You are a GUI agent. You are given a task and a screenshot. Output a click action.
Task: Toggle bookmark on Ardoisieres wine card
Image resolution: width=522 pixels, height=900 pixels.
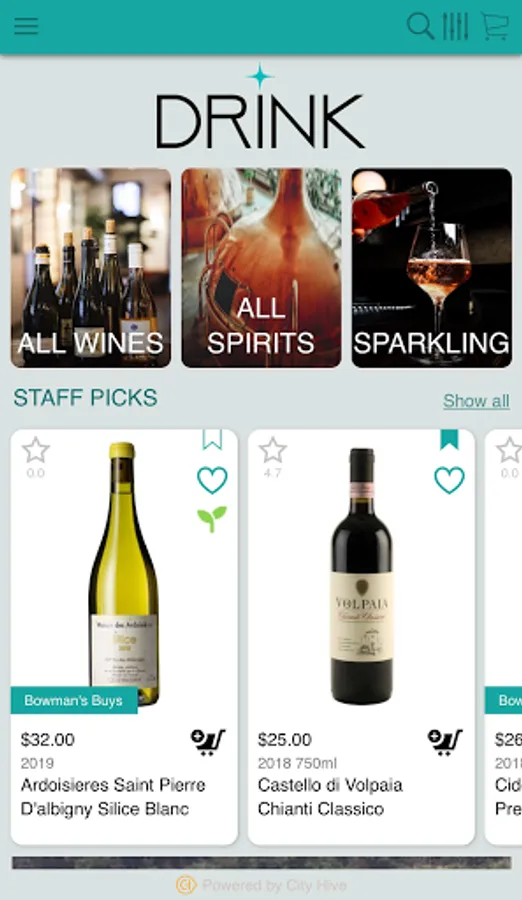[x=212, y=440]
